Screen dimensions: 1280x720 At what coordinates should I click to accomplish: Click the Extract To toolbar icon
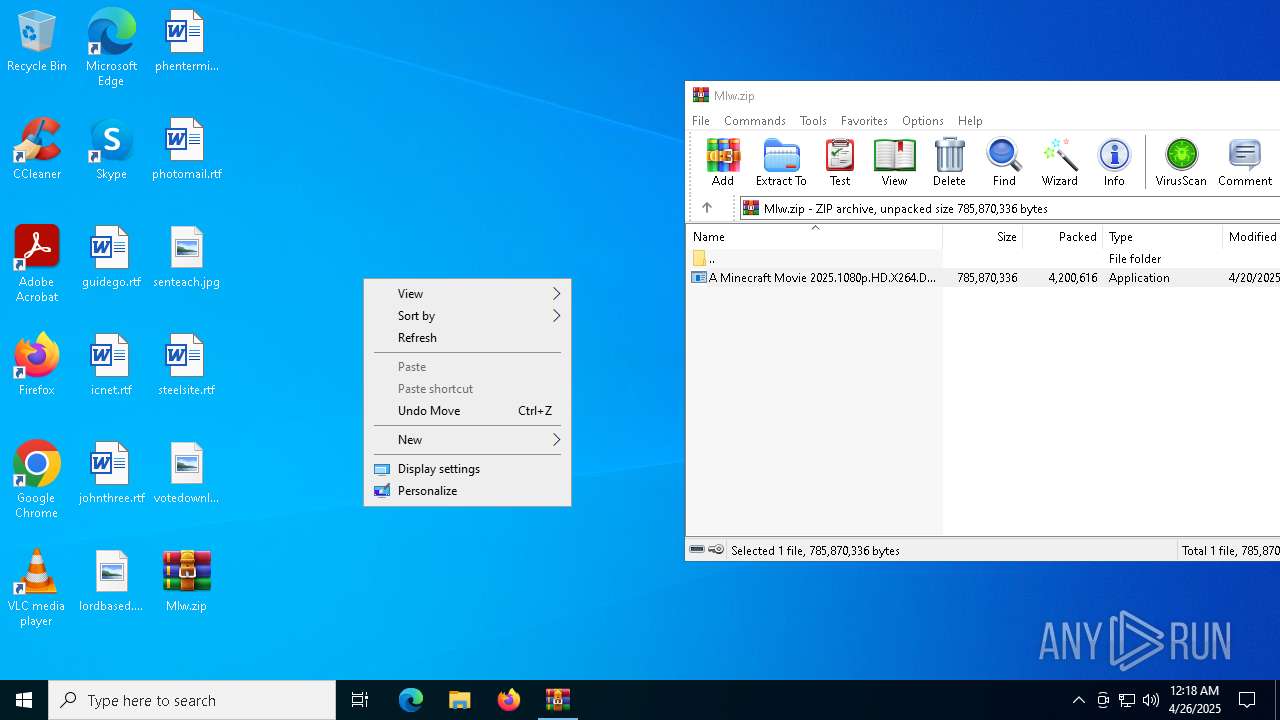click(x=781, y=162)
